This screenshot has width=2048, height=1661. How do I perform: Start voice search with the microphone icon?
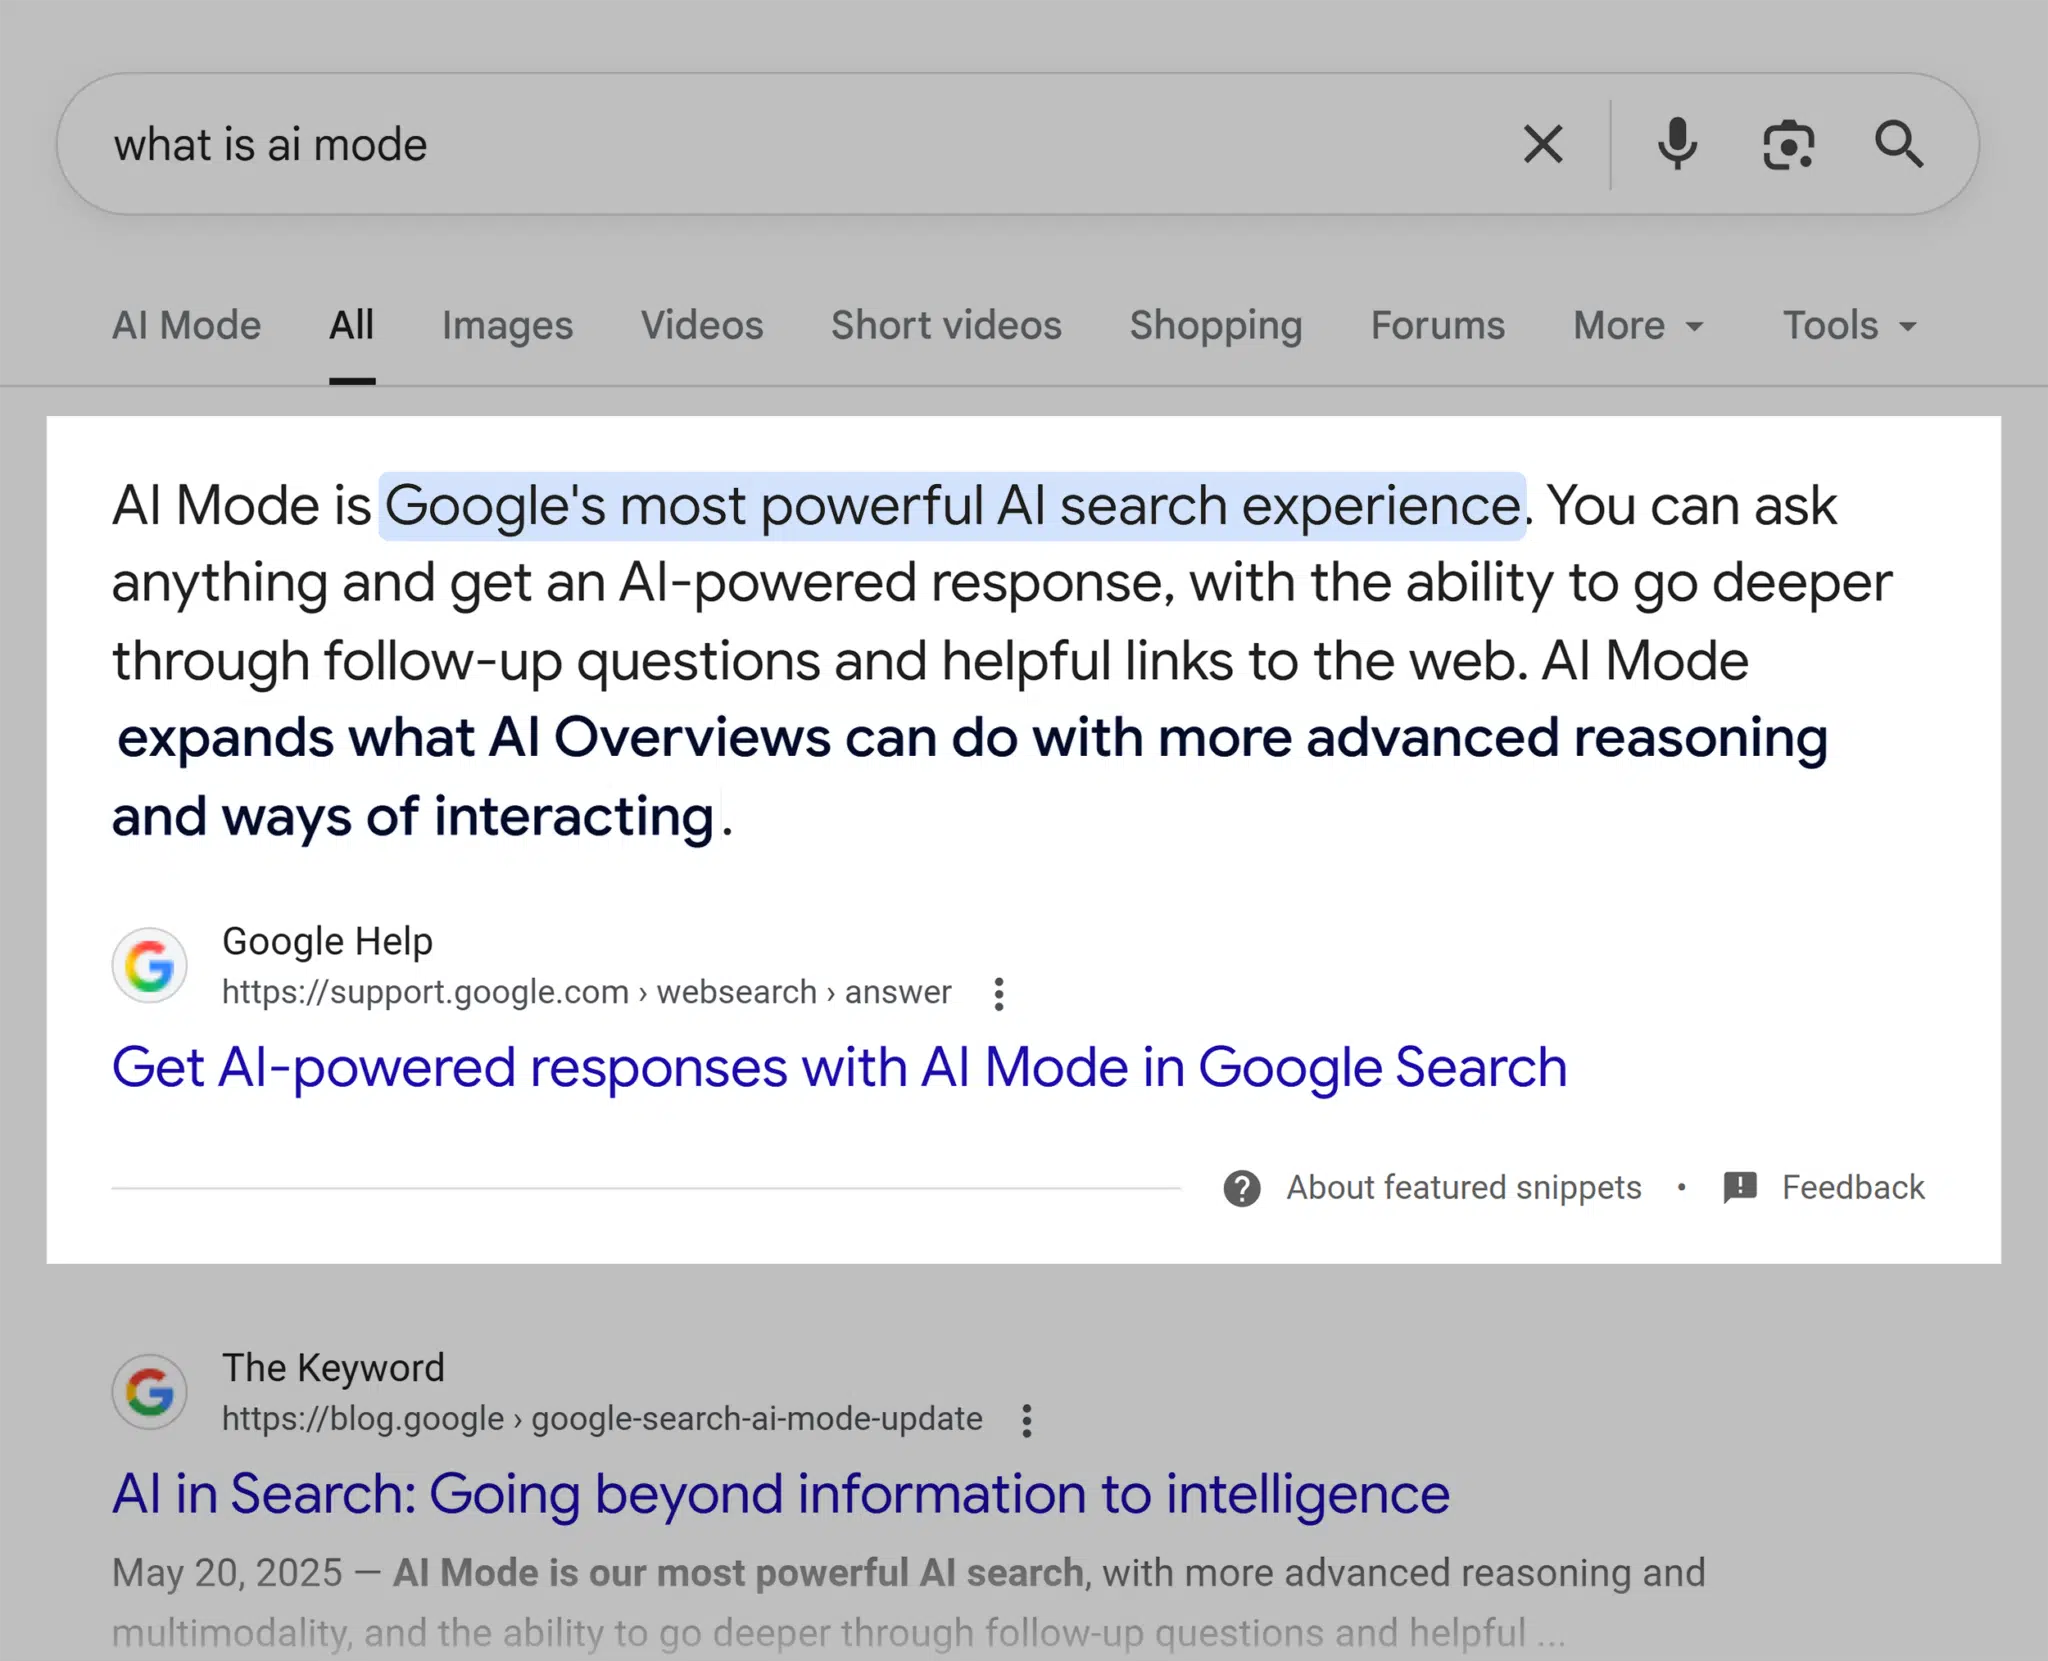(x=1677, y=144)
